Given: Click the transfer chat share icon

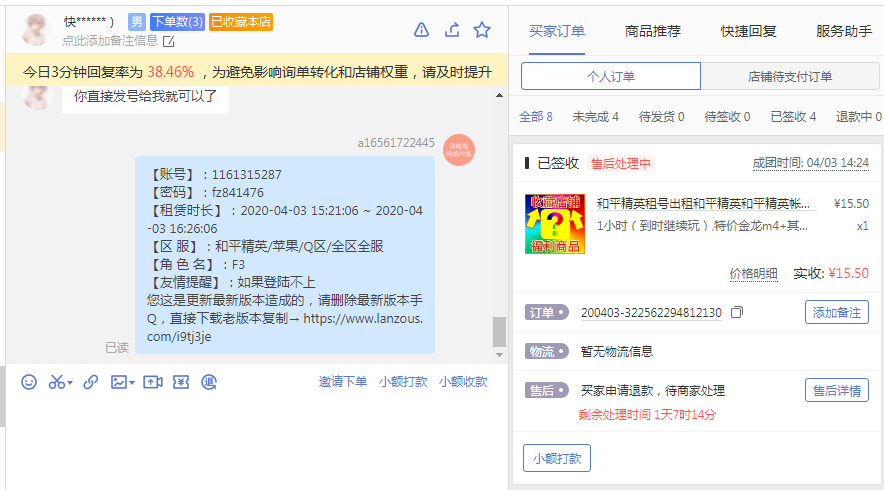Looking at the screenshot, I should coord(452,30).
